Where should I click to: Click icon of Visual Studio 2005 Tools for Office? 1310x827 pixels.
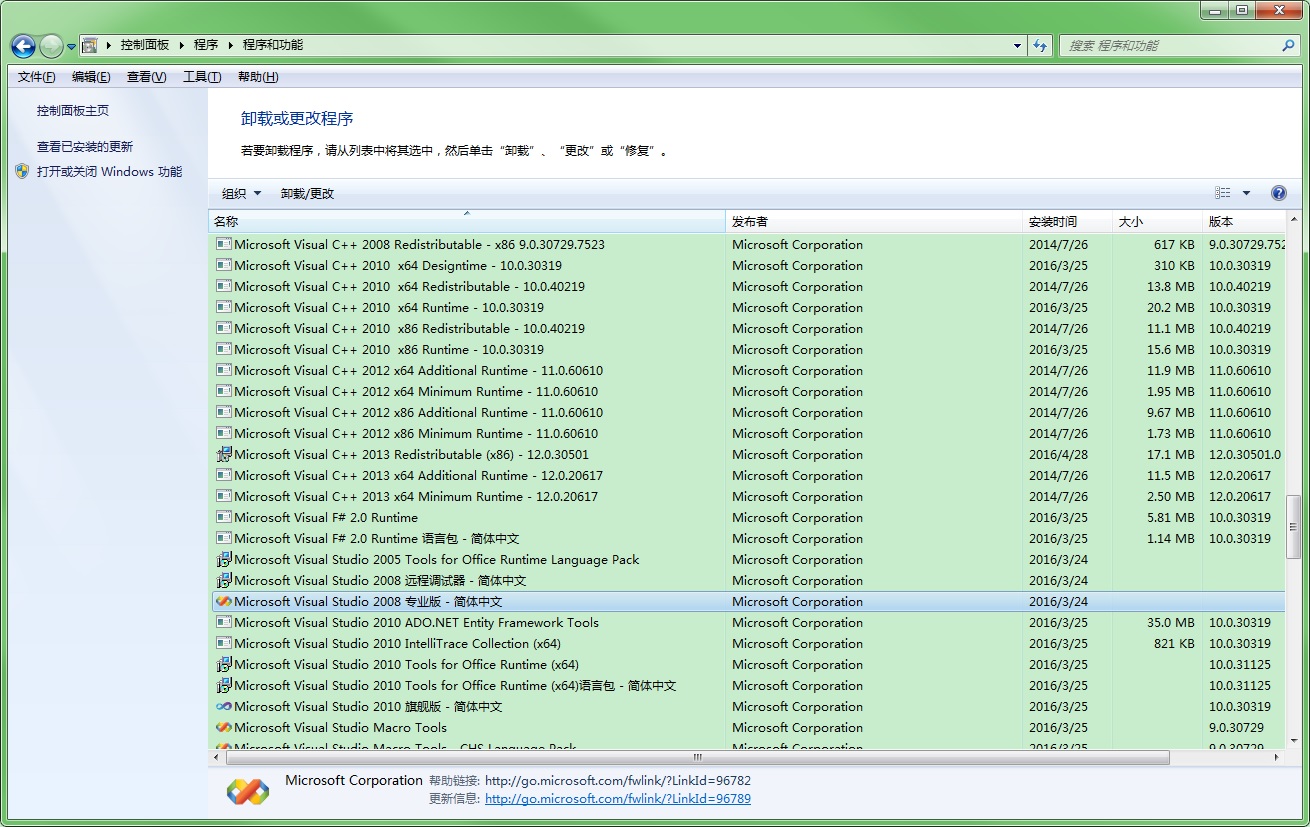point(224,559)
